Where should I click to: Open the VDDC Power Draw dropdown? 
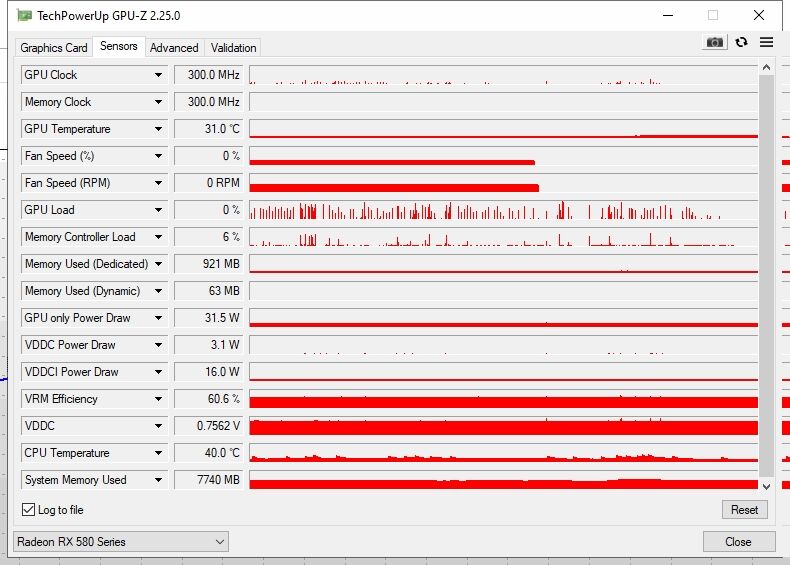click(158, 345)
